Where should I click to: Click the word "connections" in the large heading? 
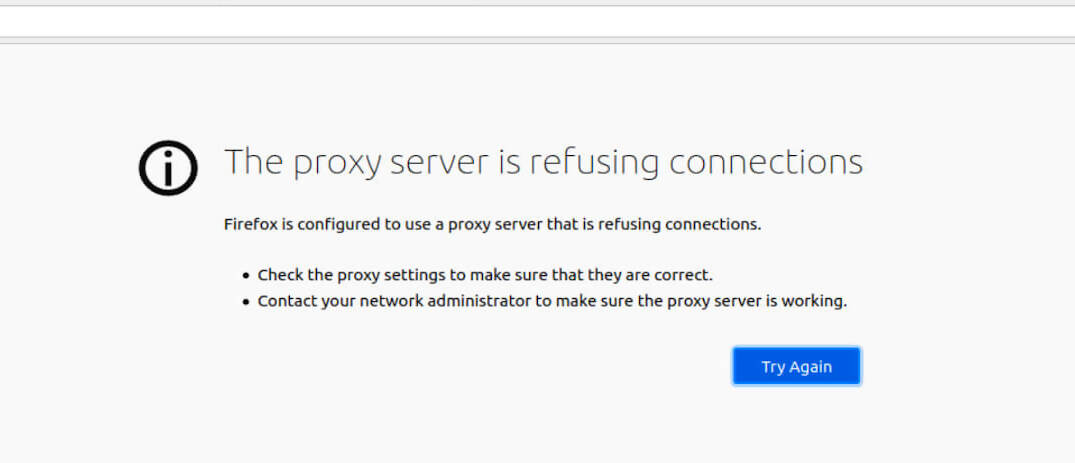click(x=765, y=161)
